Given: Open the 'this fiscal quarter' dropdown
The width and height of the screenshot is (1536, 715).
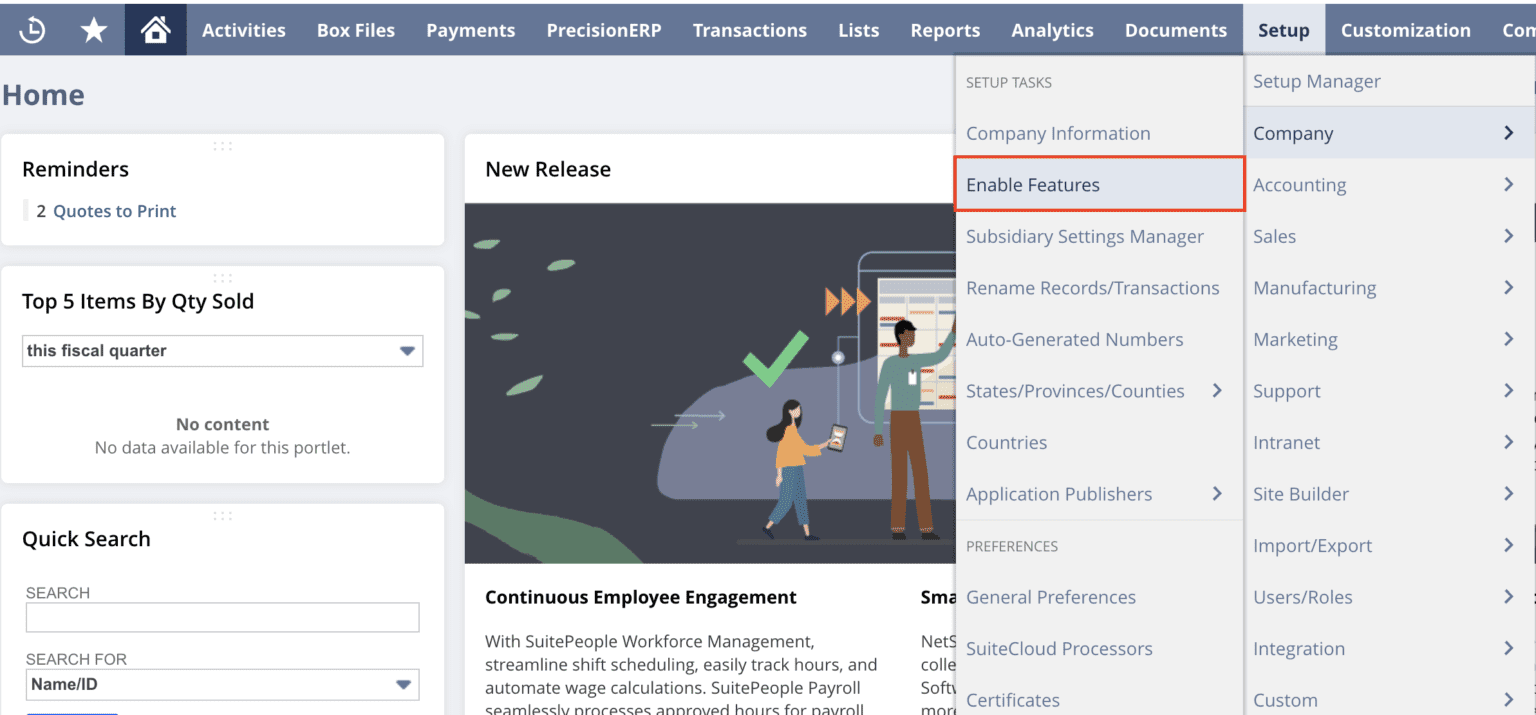Looking at the screenshot, I should 407,351.
